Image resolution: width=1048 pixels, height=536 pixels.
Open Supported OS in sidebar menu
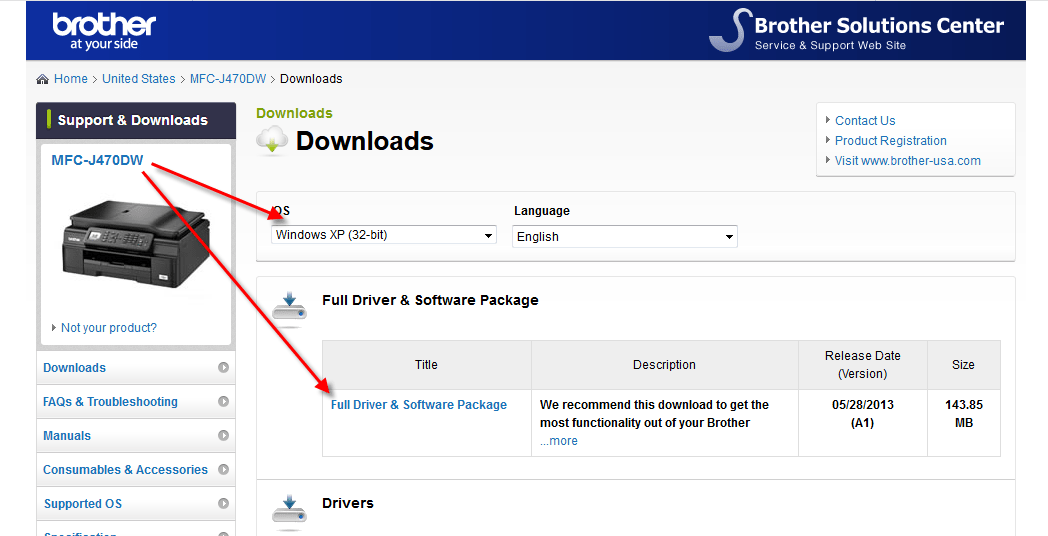coord(83,504)
